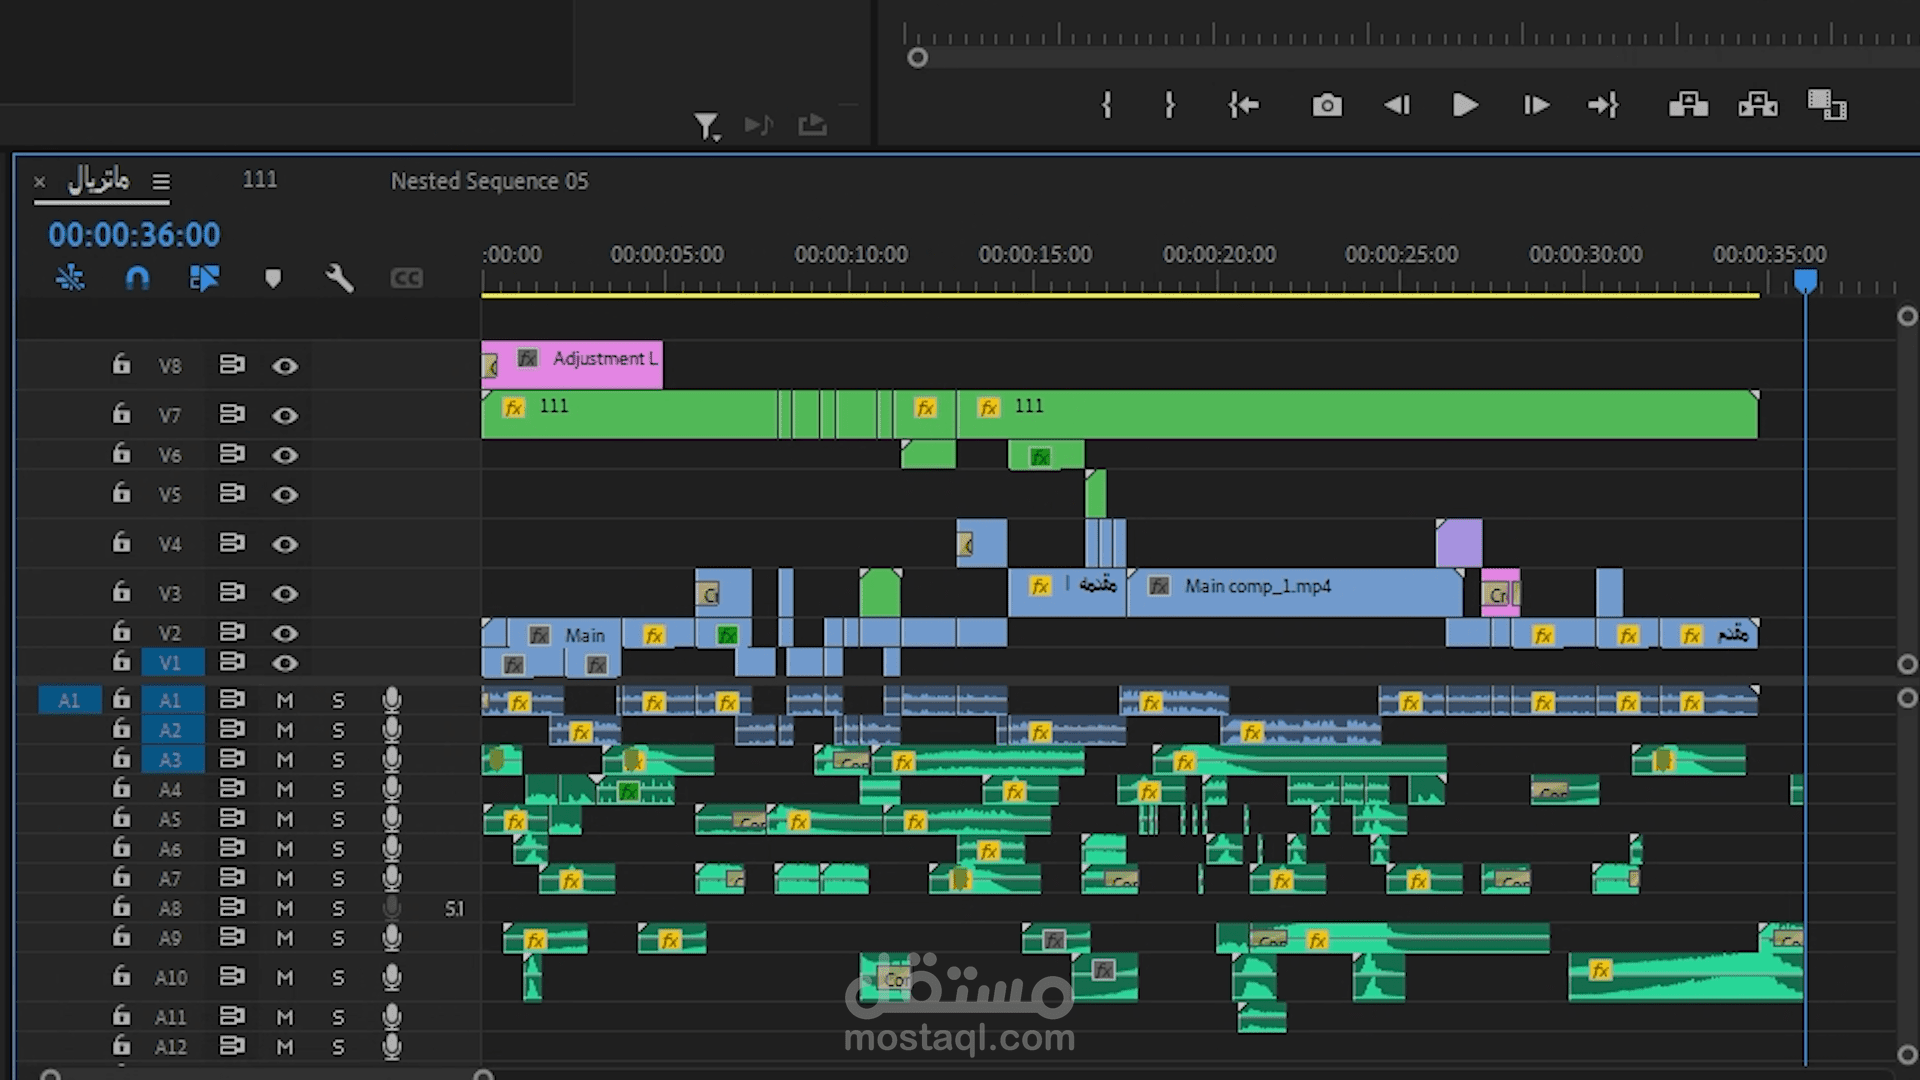Open timeline display settings with the wrench icon
This screenshot has height=1080, width=1920.
tap(340, 278)
